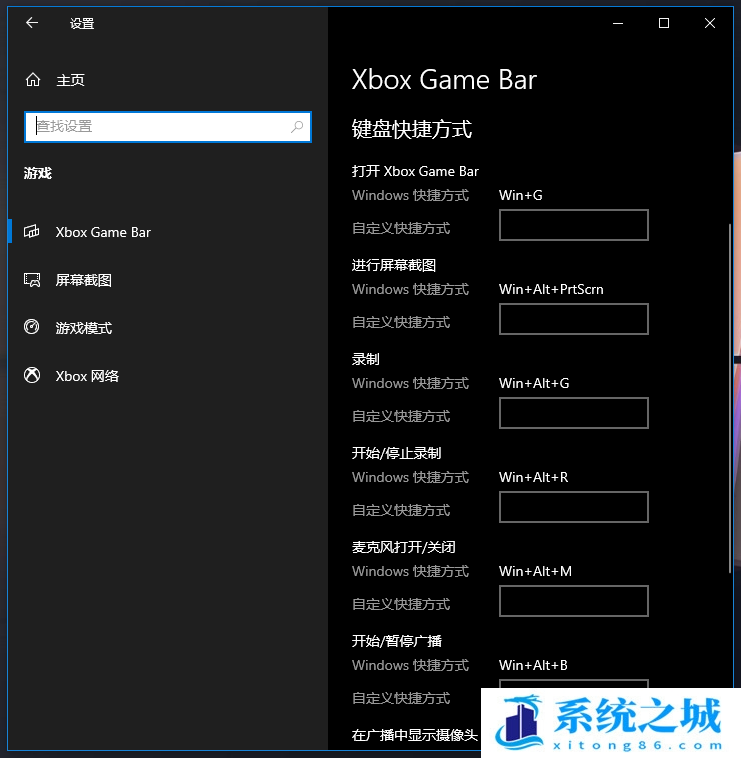This screenshot has width=741, height=758.
Task: Click custom shortcut field under 录制
Action: click(x=573, y=413)
